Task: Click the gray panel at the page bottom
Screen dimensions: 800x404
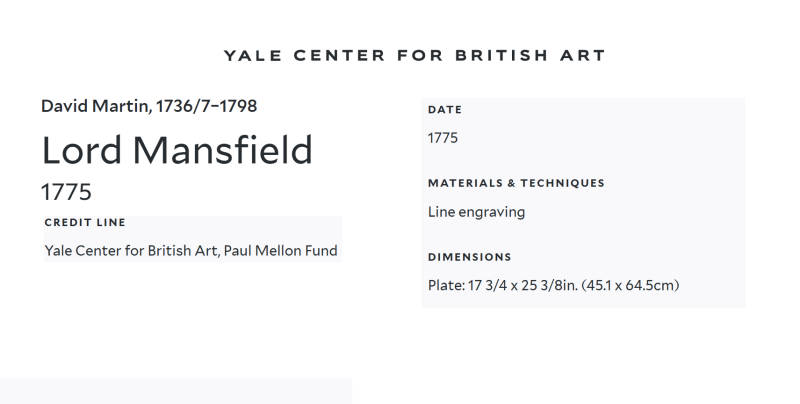Action: pyautogui.click(x=176, y=391)
